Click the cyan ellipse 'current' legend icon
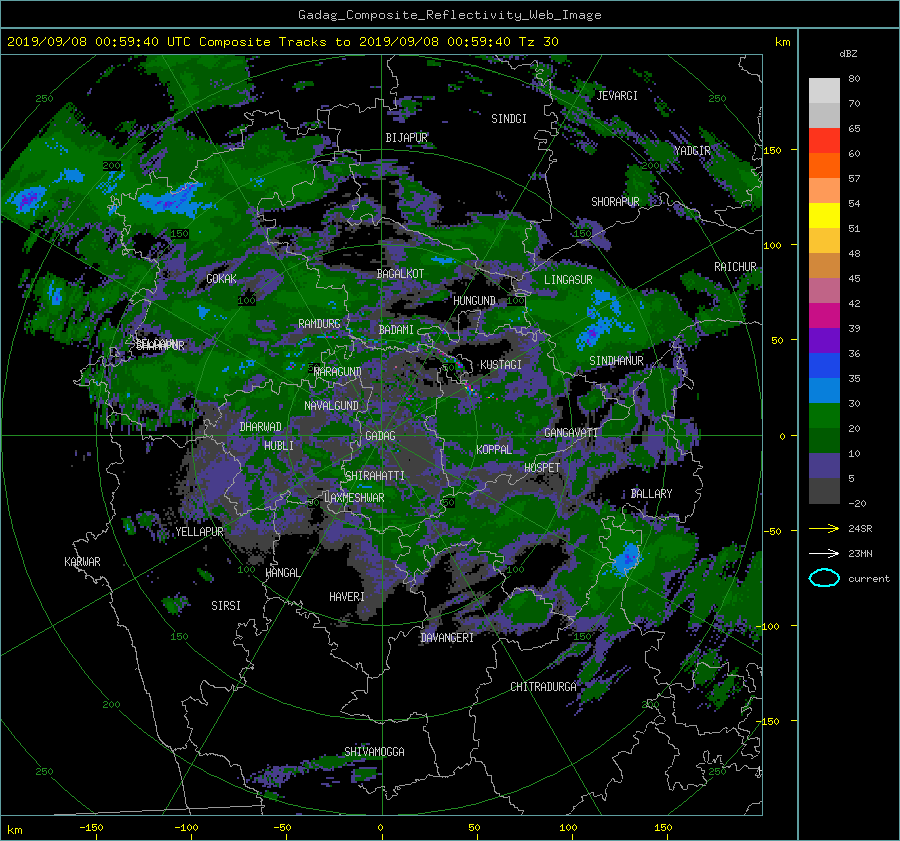The width and height of the screenshot is (900, 841). click(824, 578)
